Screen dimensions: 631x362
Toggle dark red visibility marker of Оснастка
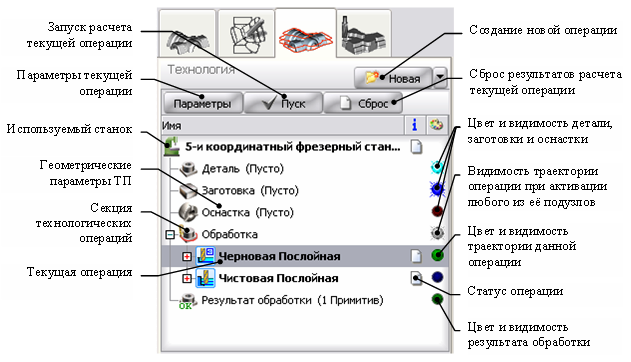tap(437, 211)
